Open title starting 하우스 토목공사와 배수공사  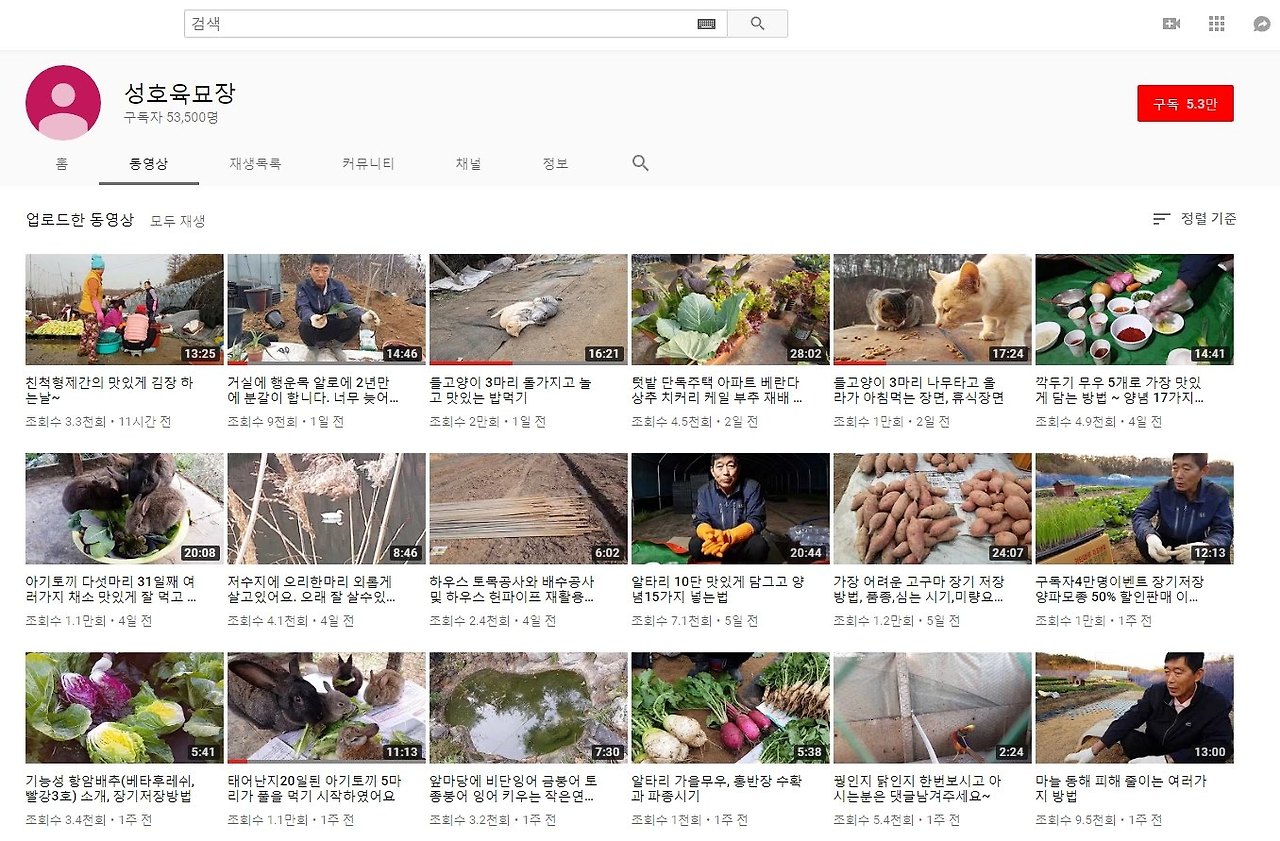coord(512,589)
